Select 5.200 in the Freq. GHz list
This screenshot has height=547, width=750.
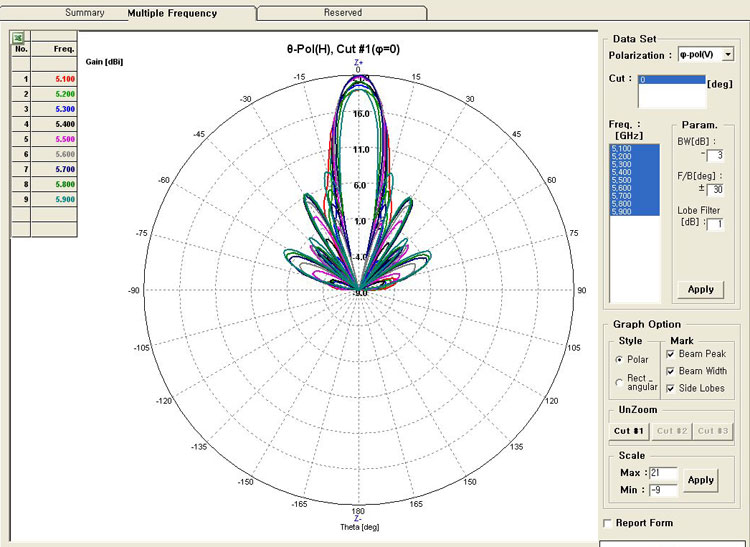point(634,156)
